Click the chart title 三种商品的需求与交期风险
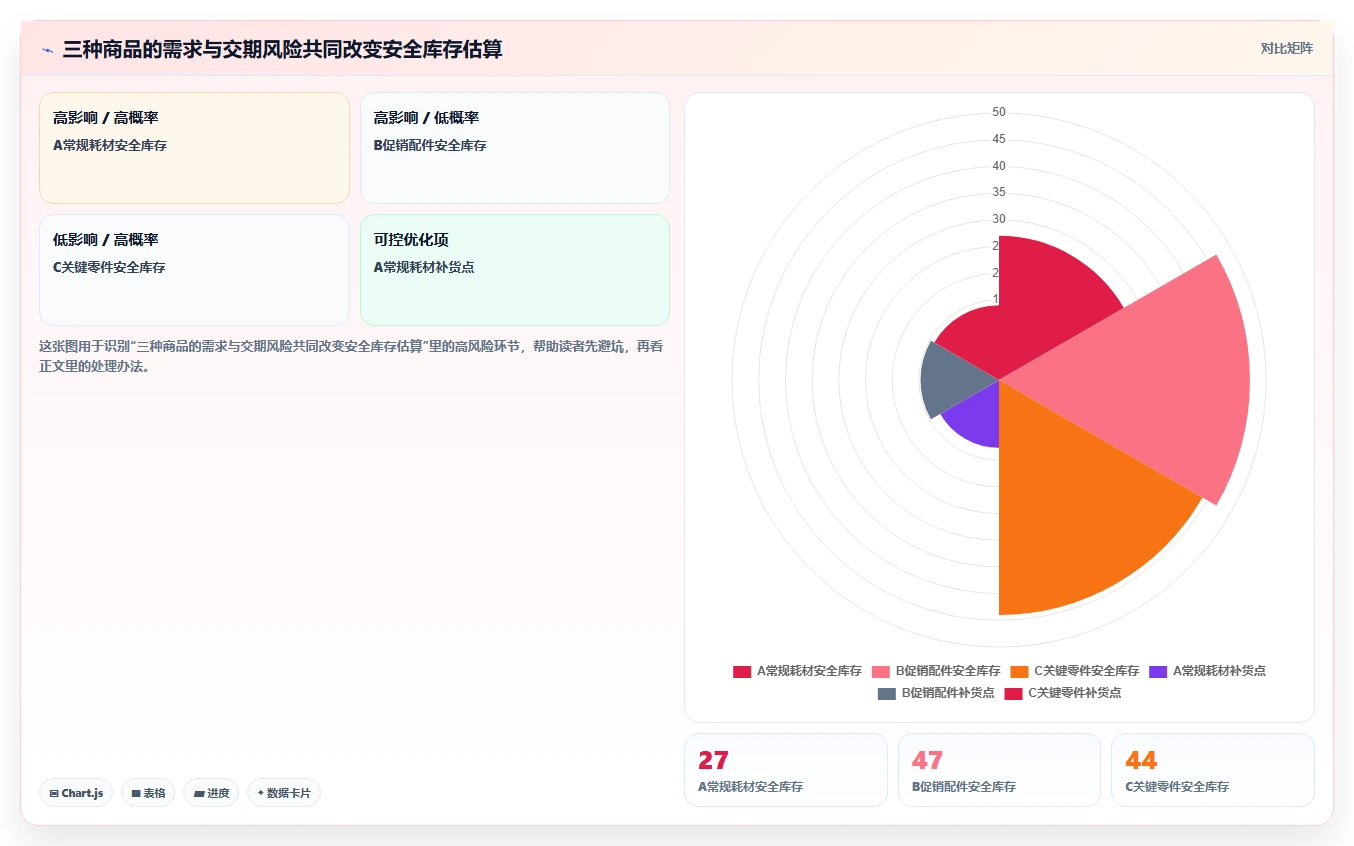 [x=282, y=49]
